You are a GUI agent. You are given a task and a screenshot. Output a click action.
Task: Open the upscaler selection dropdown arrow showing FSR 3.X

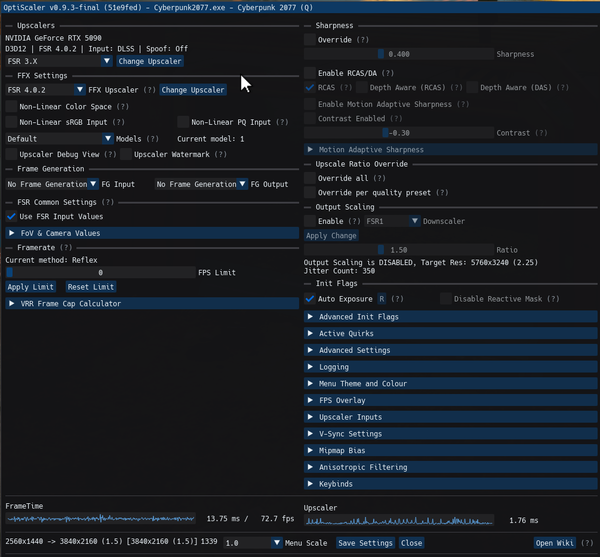(107, 61)
